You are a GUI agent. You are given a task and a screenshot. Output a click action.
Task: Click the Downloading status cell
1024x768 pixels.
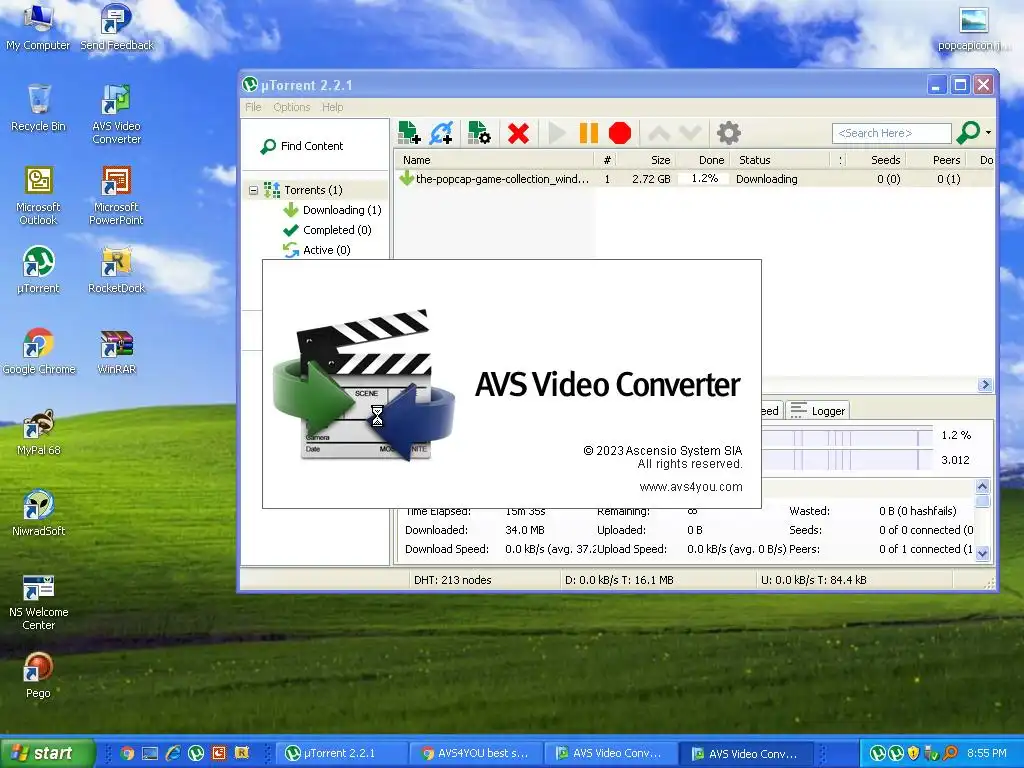pos(767,179)
